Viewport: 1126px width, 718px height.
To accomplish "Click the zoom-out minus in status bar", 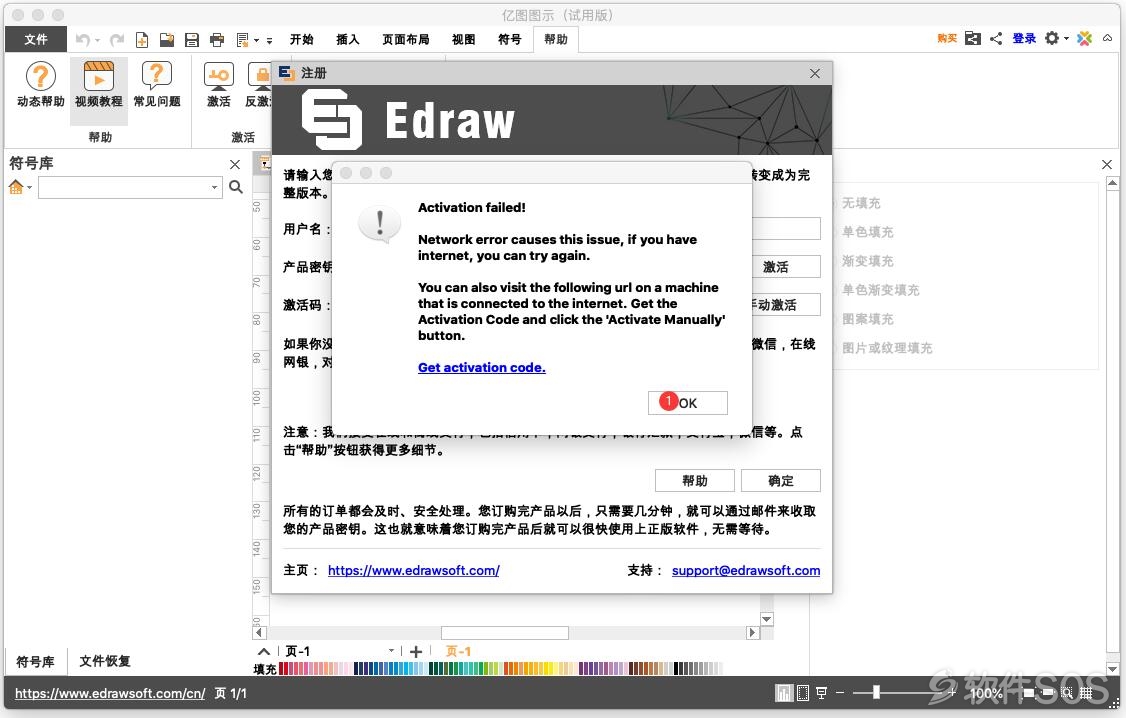I will [x=839, y=693].
